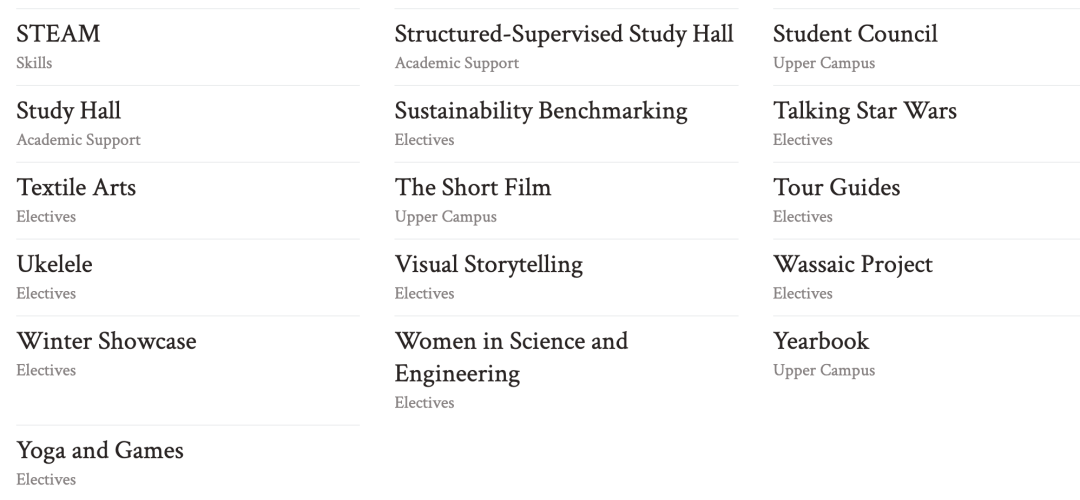The width and height of the screenshot is (1080, 500).
Task: Click Academic Support label under Study Hall
Action: pyautogui.click(x=79, y=140)
